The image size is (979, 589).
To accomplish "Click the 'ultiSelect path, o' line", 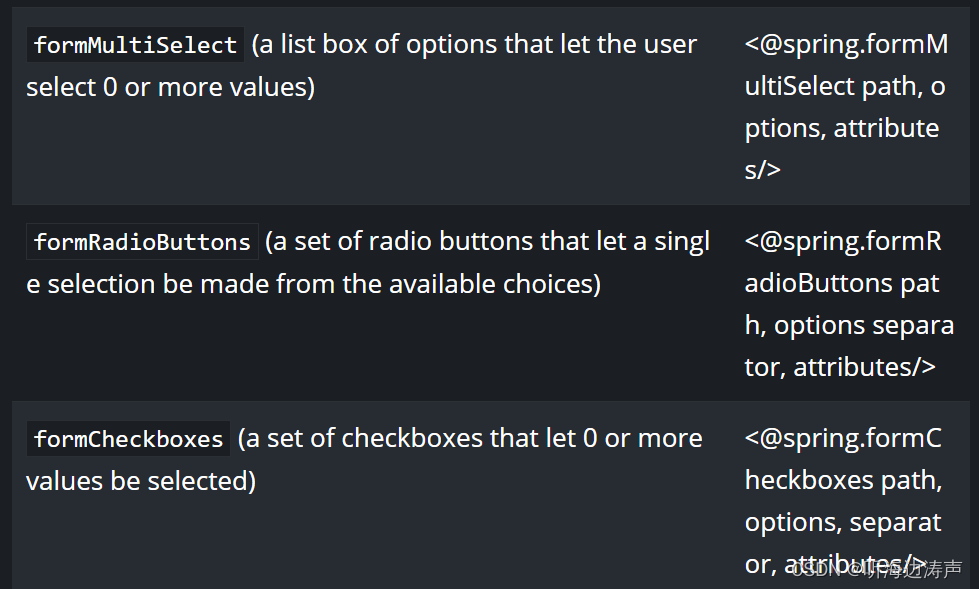I will (845, 86).
